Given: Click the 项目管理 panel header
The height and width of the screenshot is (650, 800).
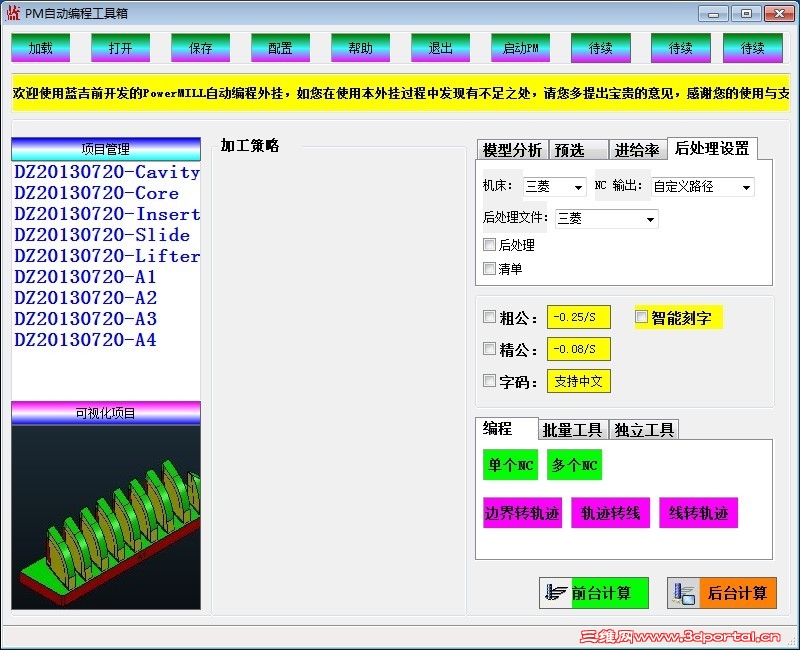Looking at the screenshot, I should (106, 149).
